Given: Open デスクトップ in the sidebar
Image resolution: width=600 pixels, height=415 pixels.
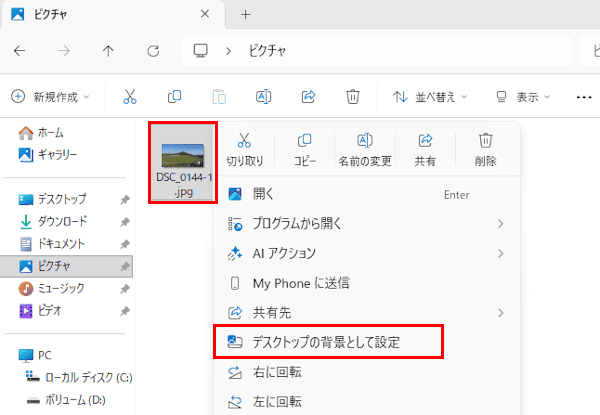Looking at the screenshot, I should [67, 199].
